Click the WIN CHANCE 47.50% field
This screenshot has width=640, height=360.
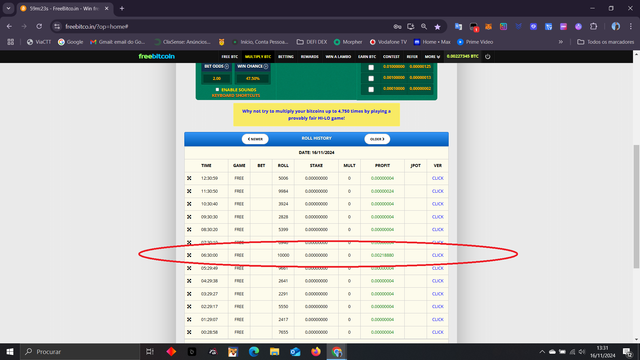pyautogui.click(x=253, y=78)
